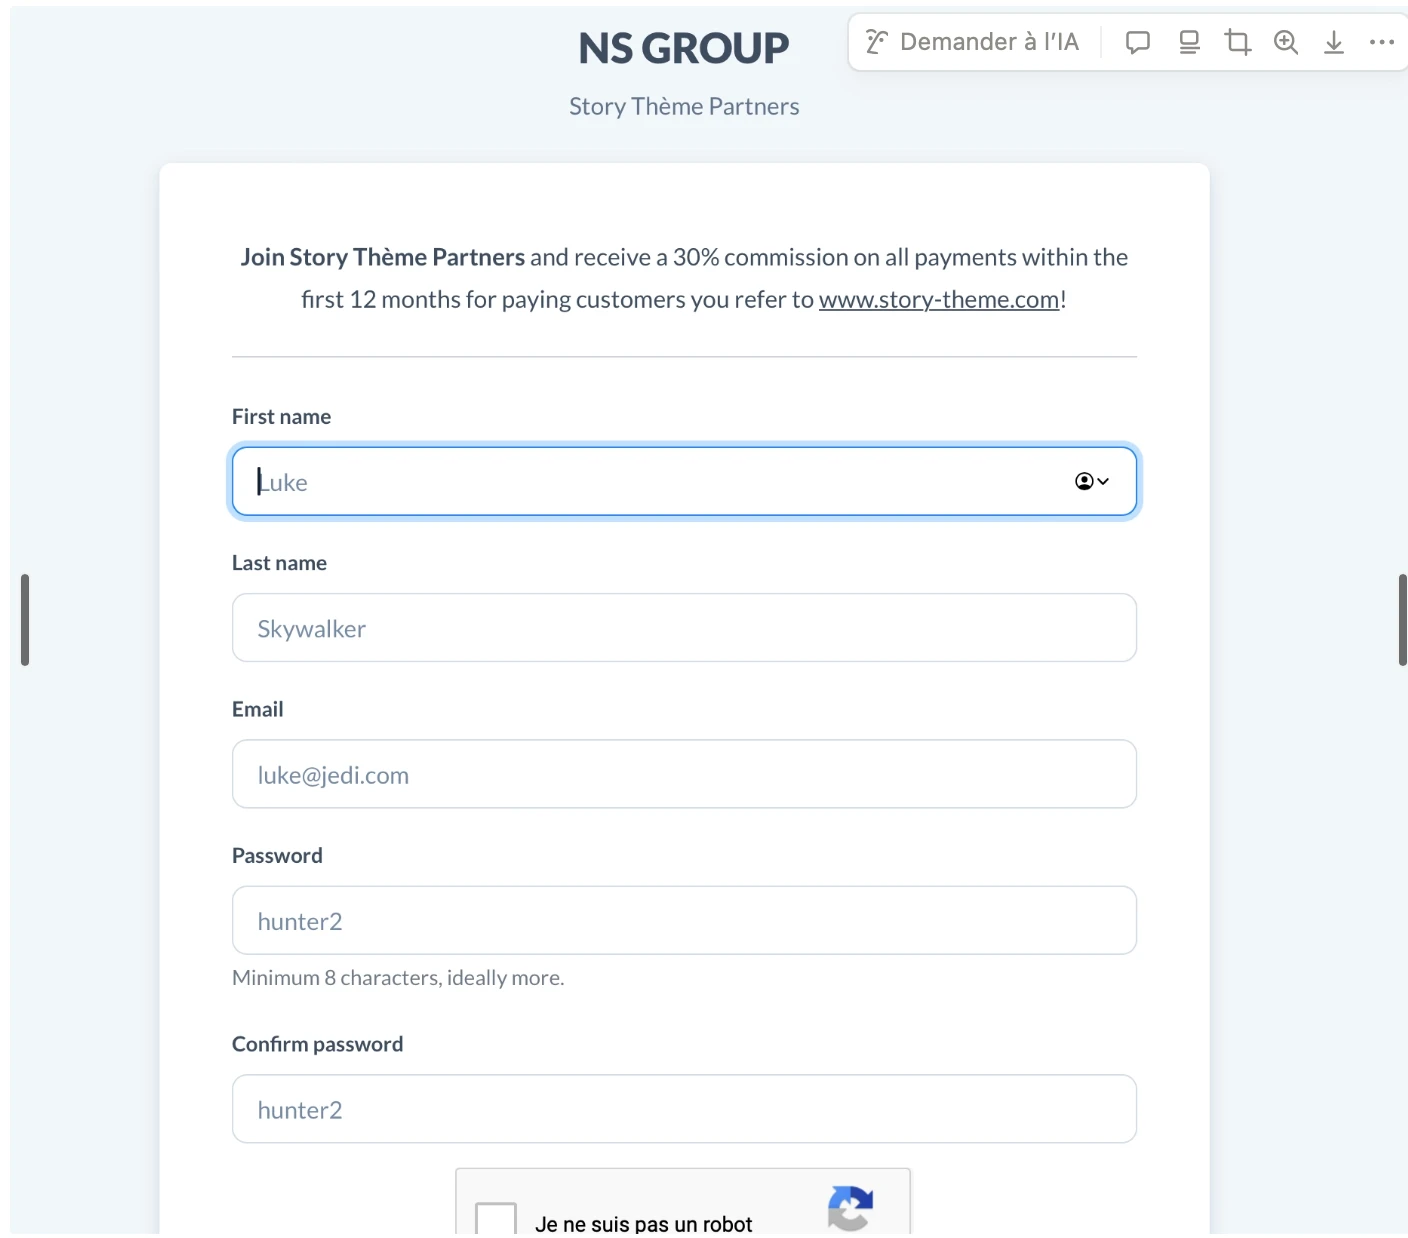Grab the right image resize handle
1408x1238 pixels.
coord(1402,620)
